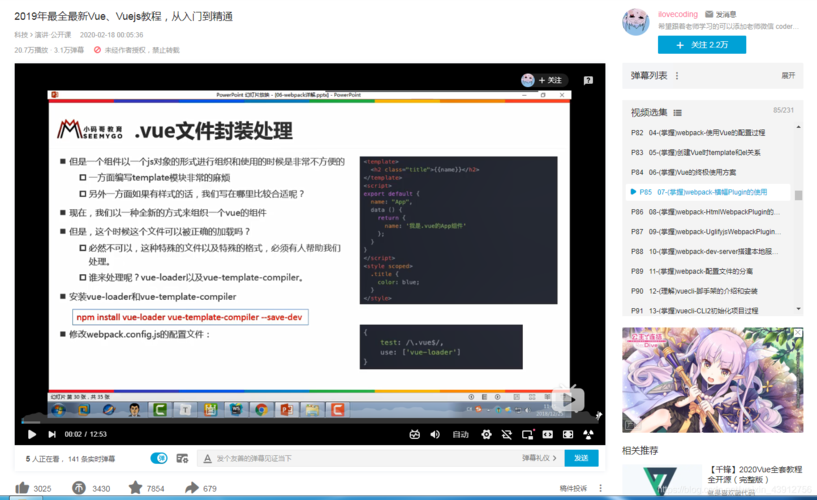Open ilovecoding uploader profile name
This screenshot has width=817, height=500.
pos(677,14)
